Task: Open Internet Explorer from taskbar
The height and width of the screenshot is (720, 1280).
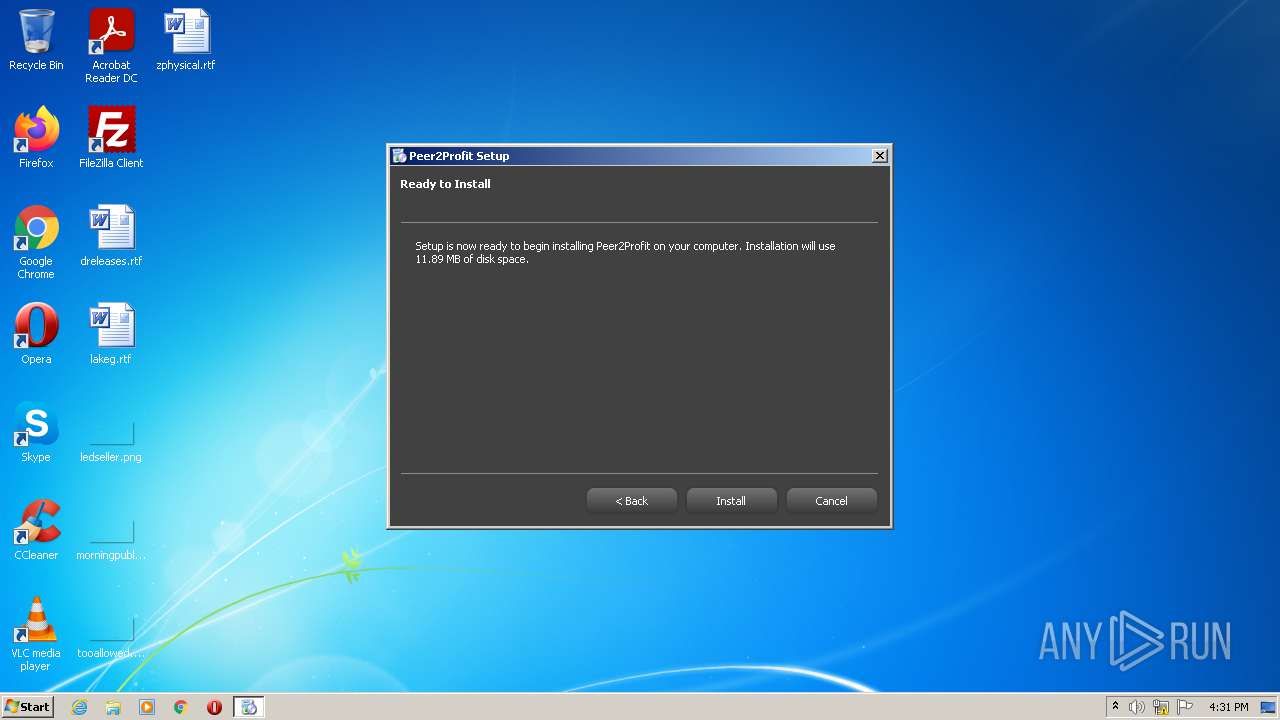Action: pyautogui.click(x=79, y=707)
